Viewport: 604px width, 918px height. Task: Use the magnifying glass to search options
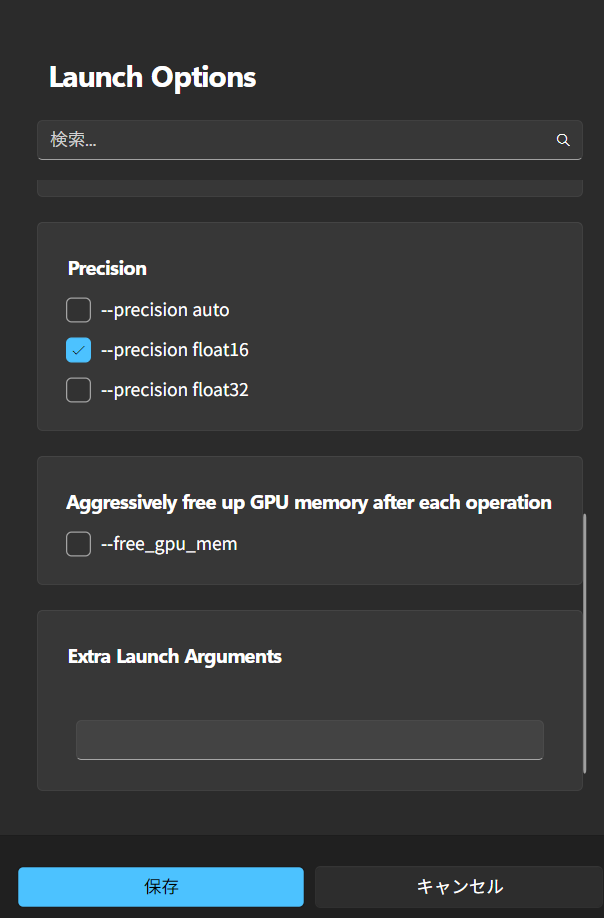coord(562,140)
